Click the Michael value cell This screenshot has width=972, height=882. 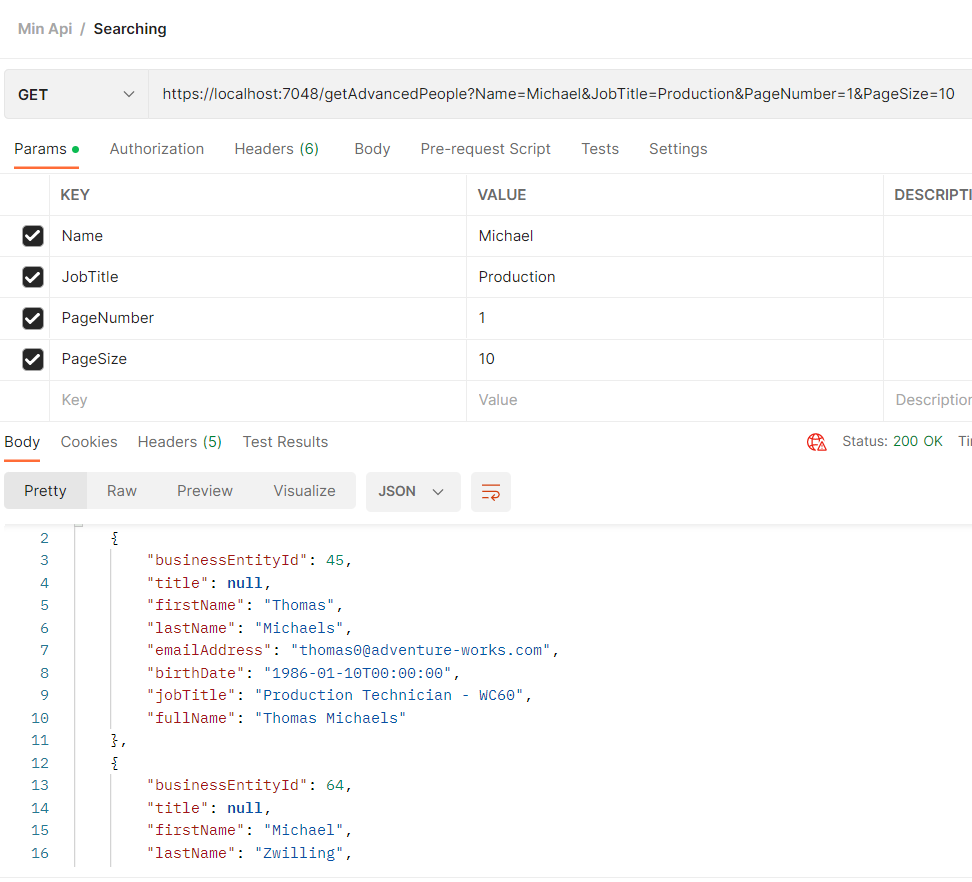(x=674, y=236)
